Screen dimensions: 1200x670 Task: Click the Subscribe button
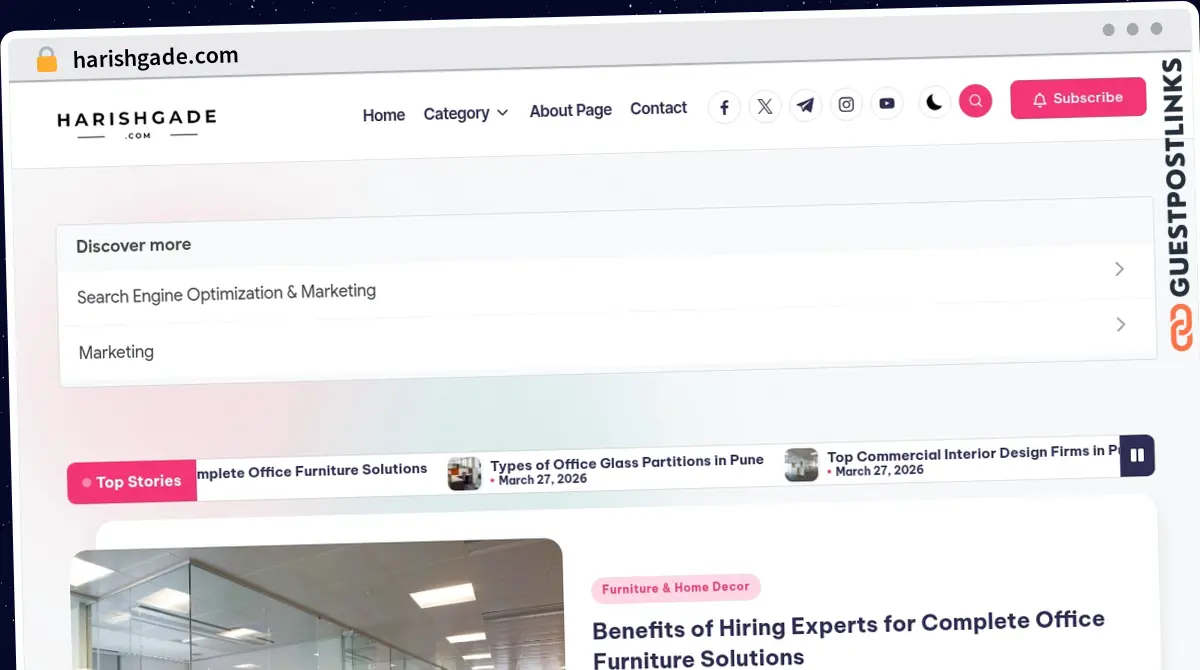pos(1078,98)
